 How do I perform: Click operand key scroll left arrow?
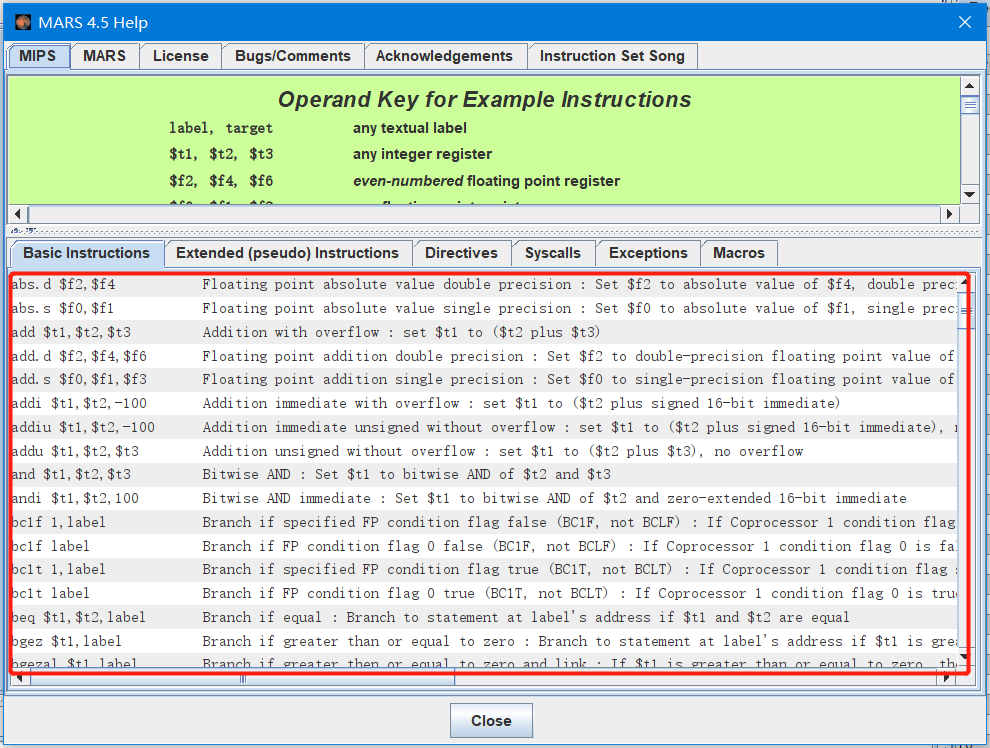(18, 214)
